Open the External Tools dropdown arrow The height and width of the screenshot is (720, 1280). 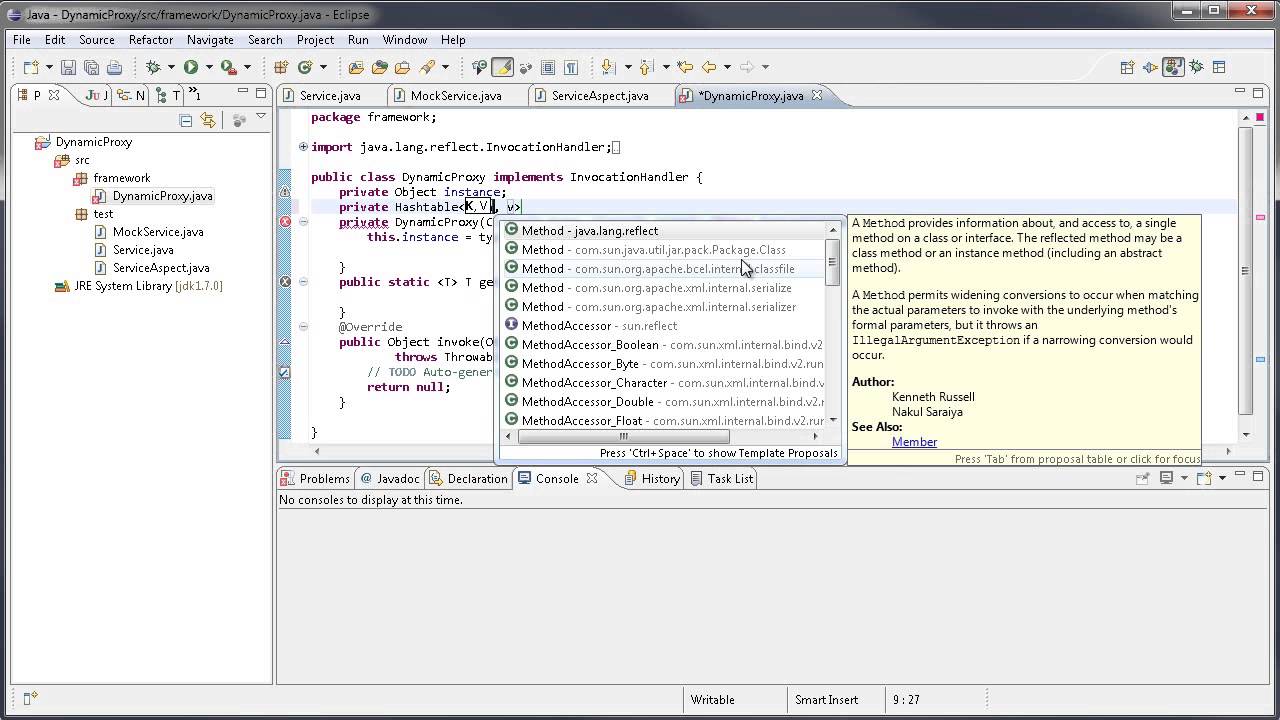[246, 67]
